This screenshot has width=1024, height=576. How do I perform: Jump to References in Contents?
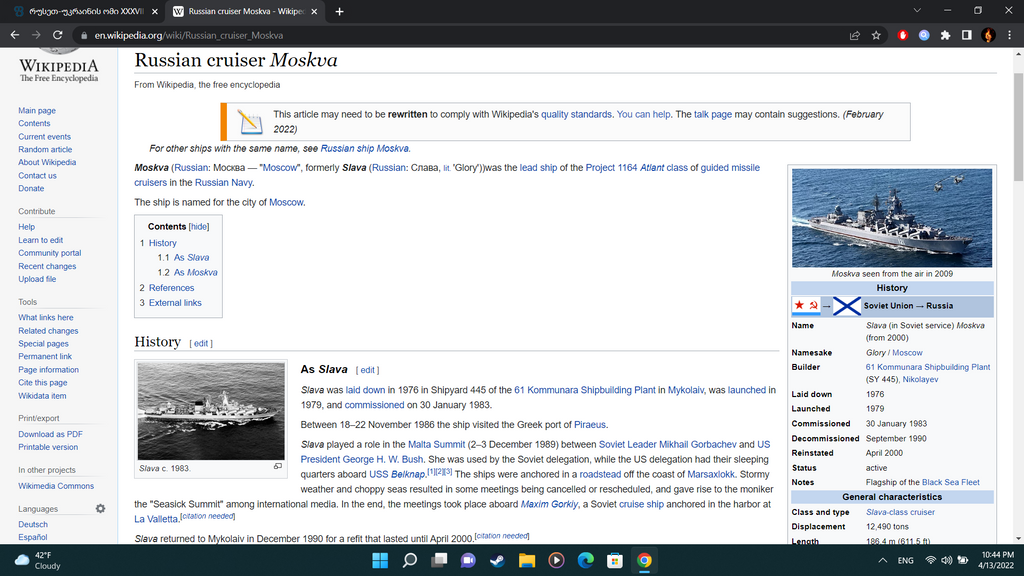click(x=171, y=288)
